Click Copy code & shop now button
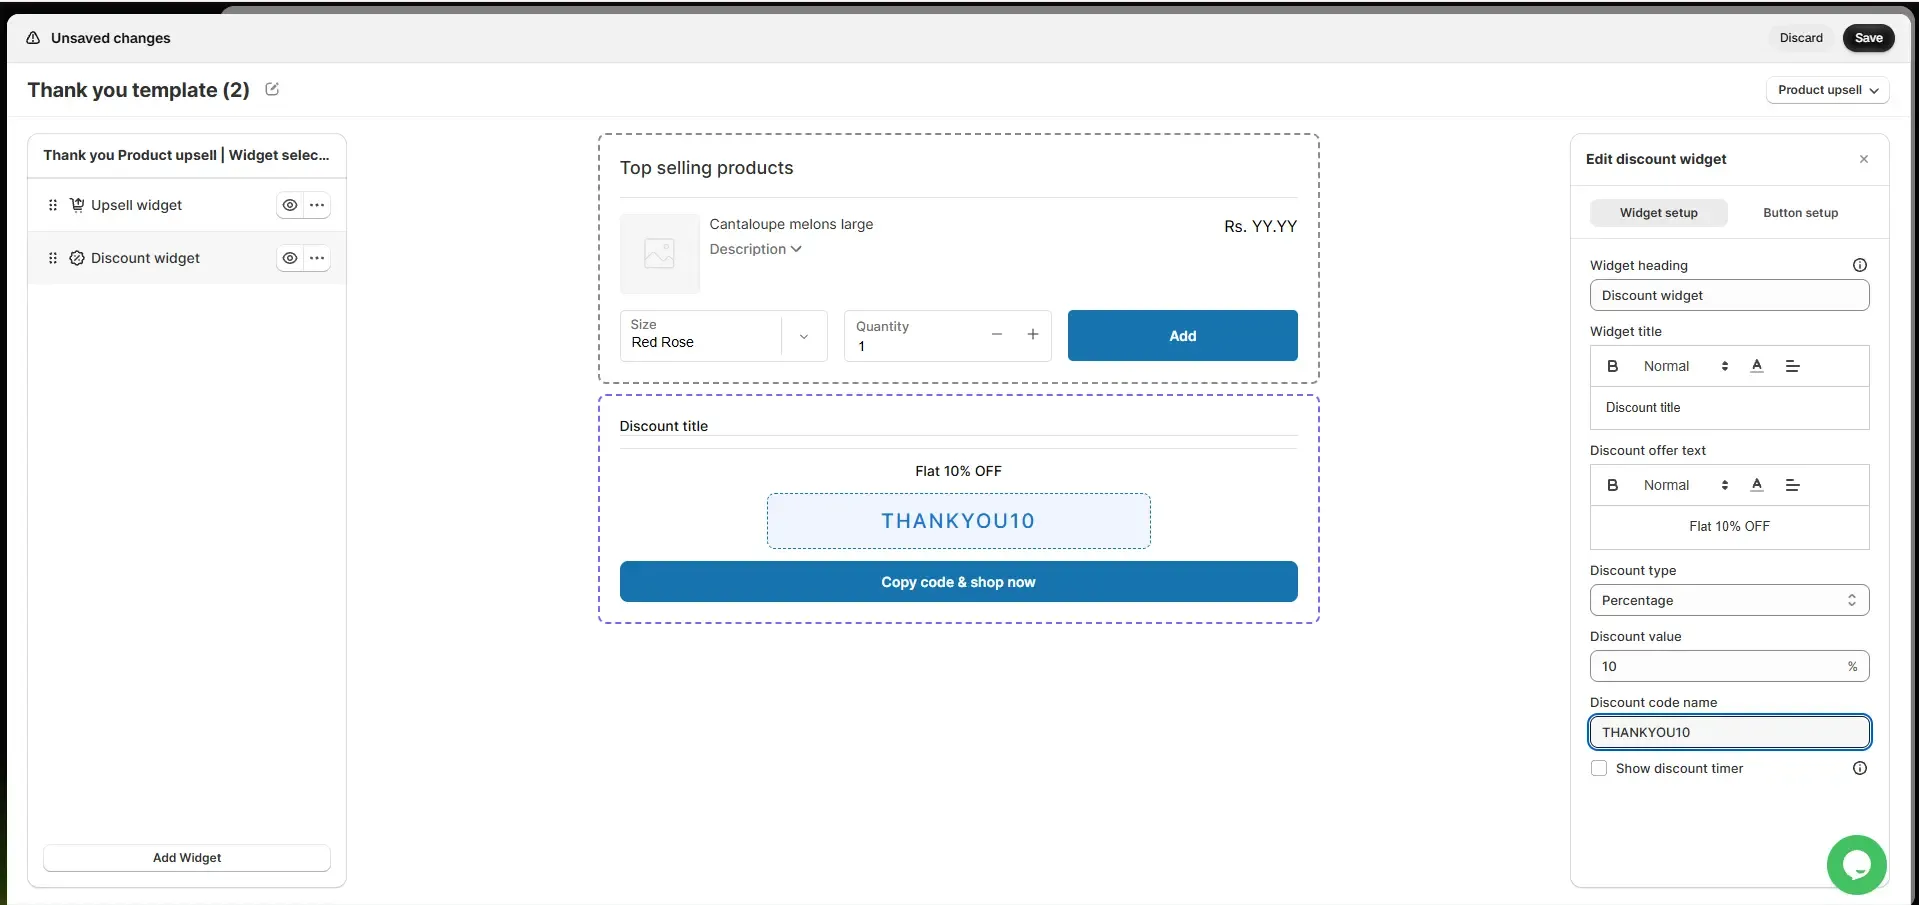The width and height of the screenshot is (1919, 905). (x=958, y=582)
